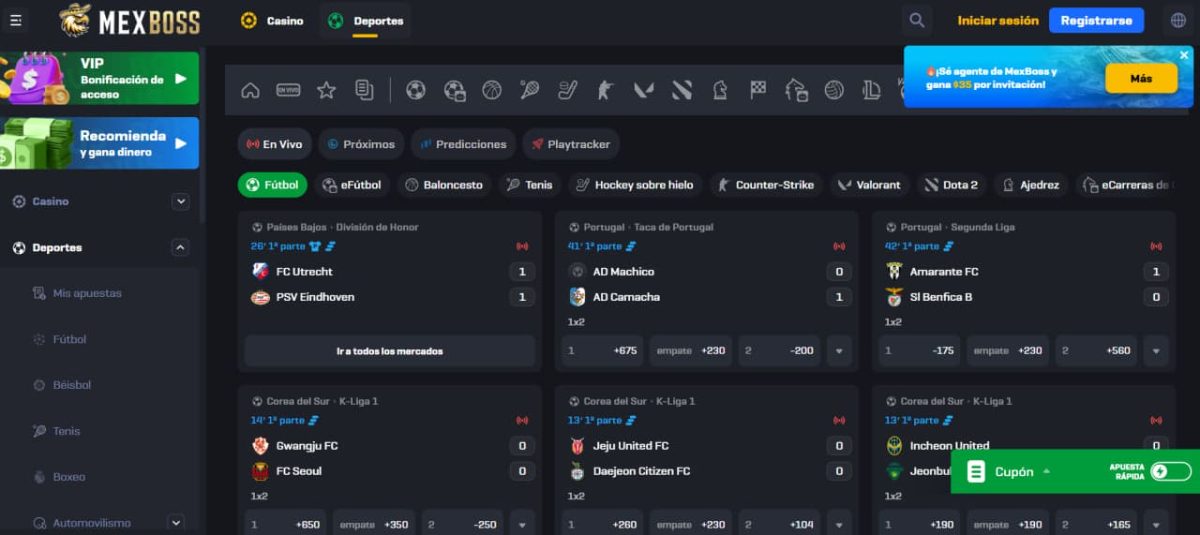Bet on Daejeon Citizen FC at +104

pyautogui.click(x=780, y=524)
